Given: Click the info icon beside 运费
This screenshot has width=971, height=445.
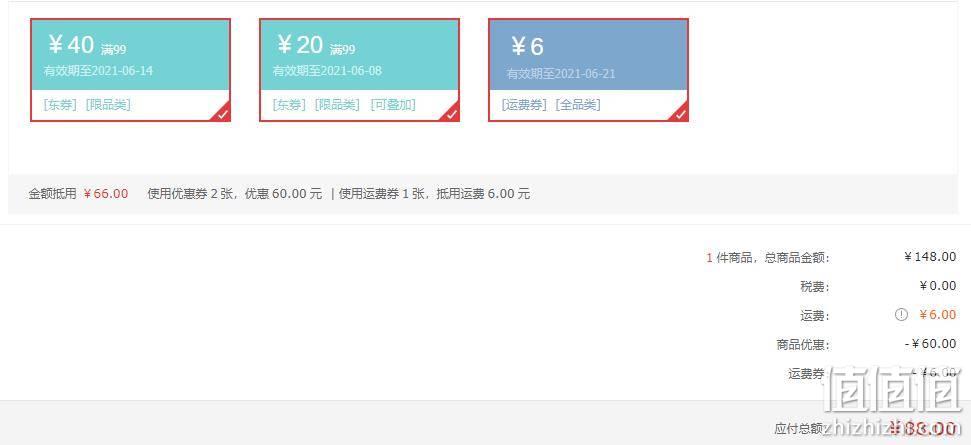Looking at the screenshot, I should [901, 314].
